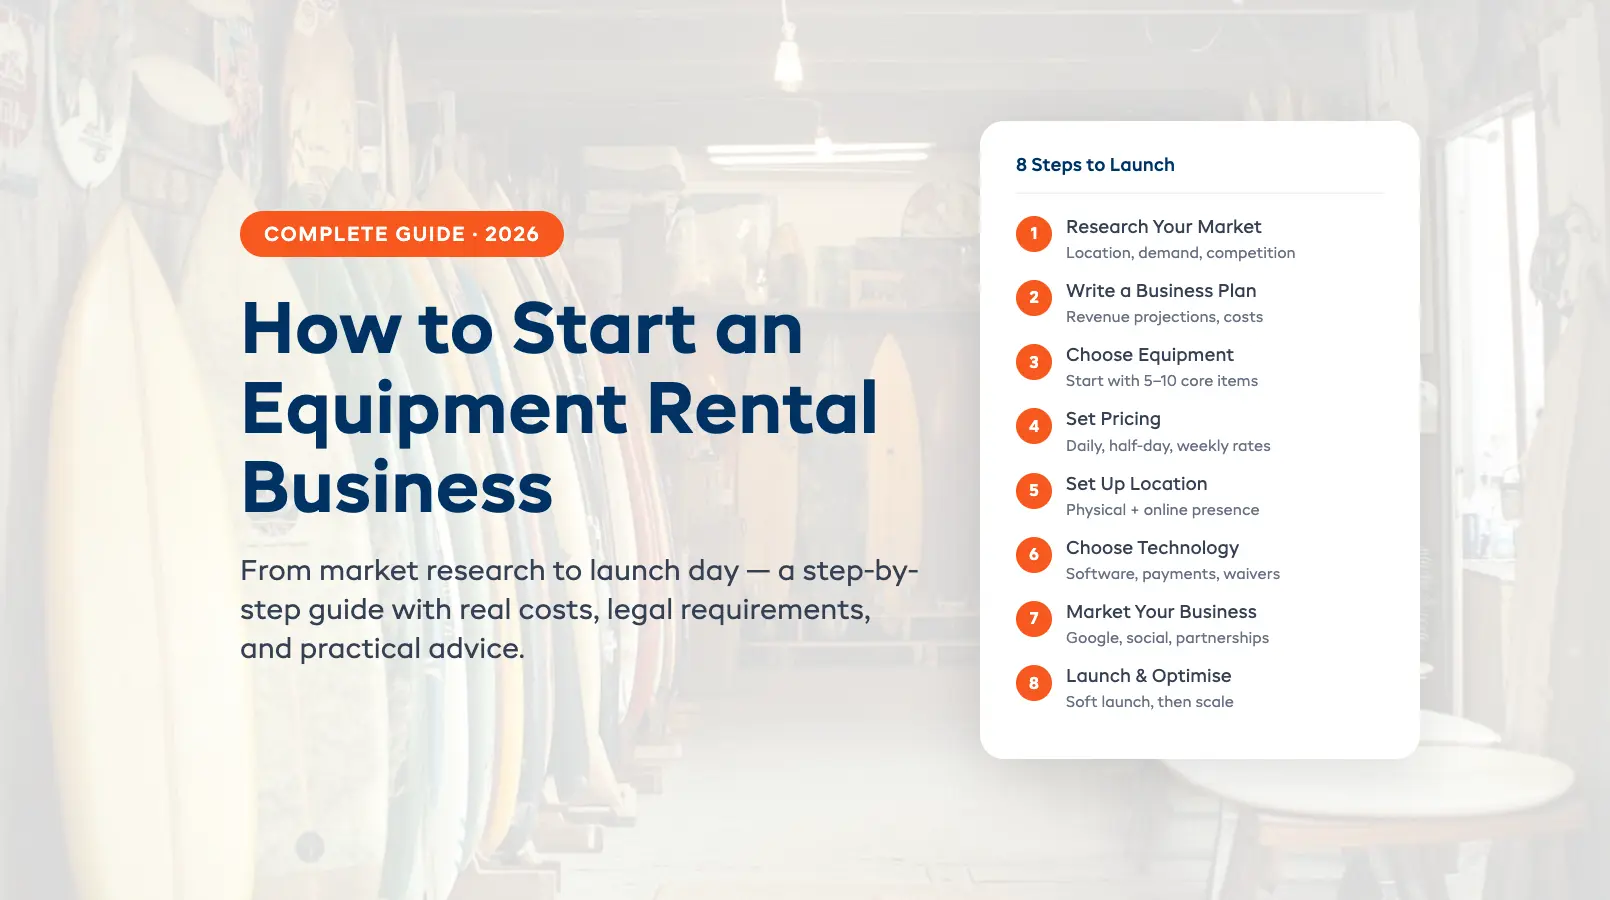Select the number 6 circle beside Choose Technology

coord(1033,555)
